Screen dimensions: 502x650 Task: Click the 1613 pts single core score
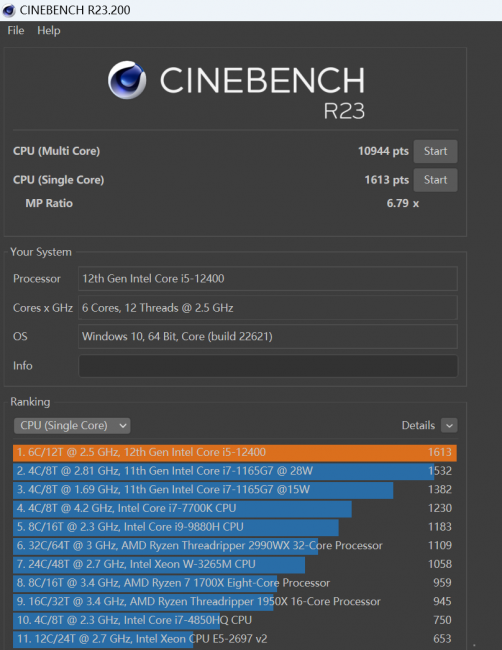coord(386,180)
